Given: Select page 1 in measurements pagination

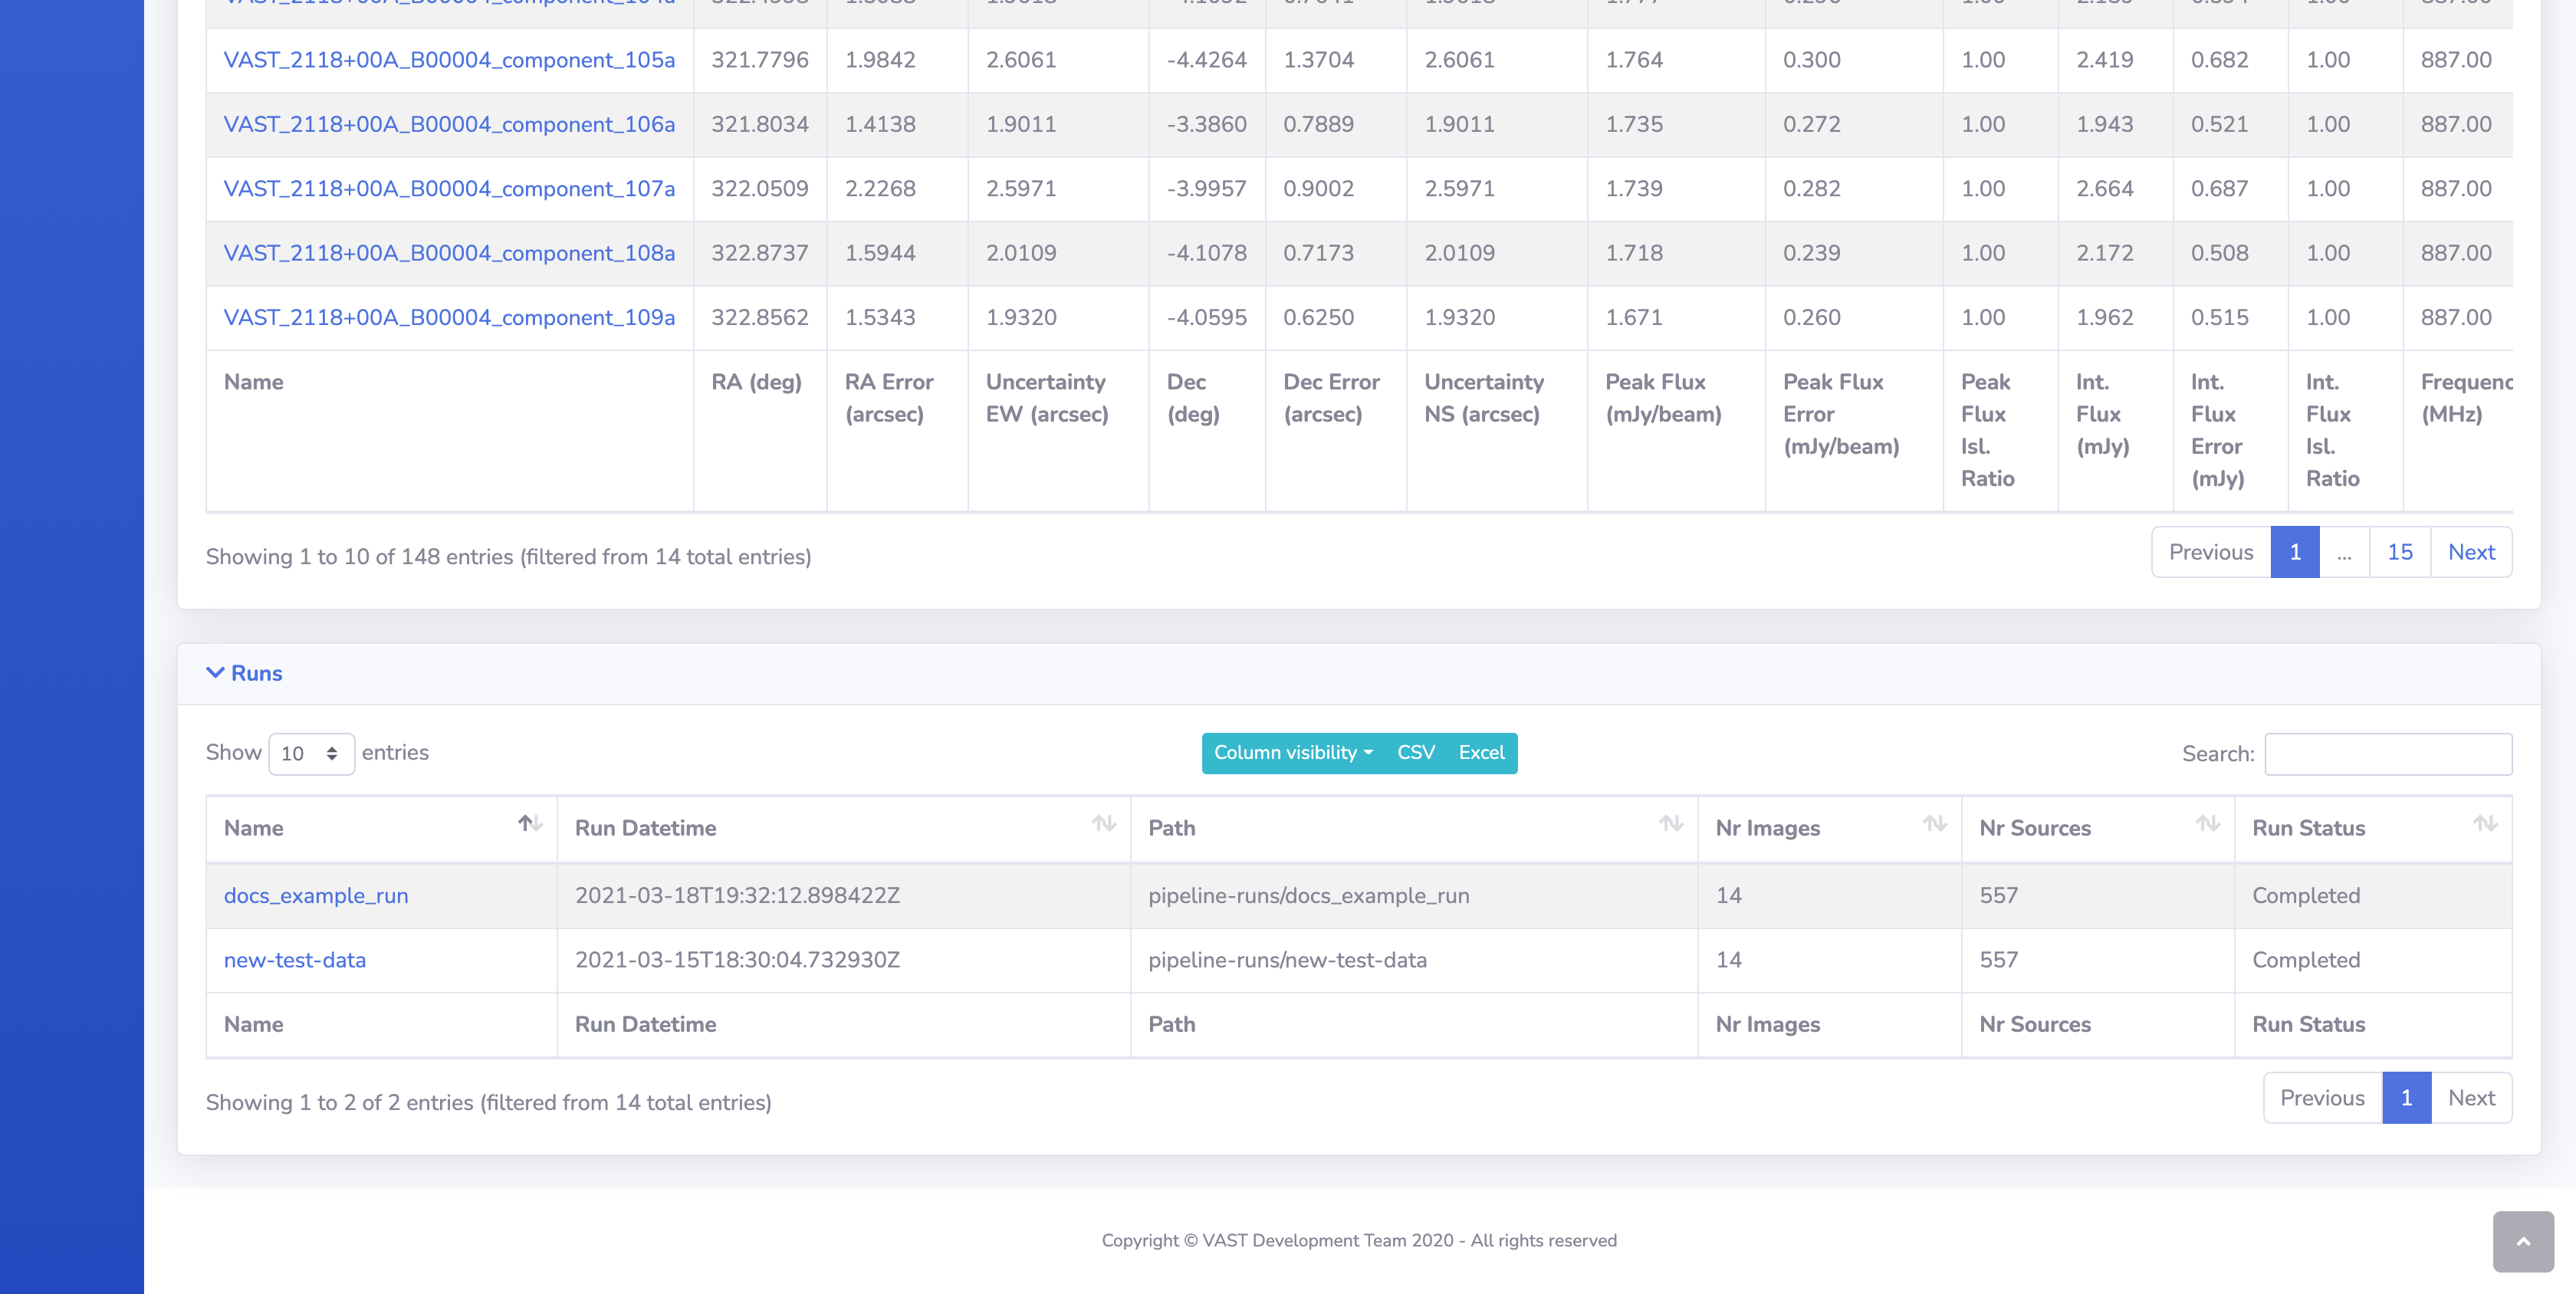Looking at the screenshot, I should [2295, 552].
